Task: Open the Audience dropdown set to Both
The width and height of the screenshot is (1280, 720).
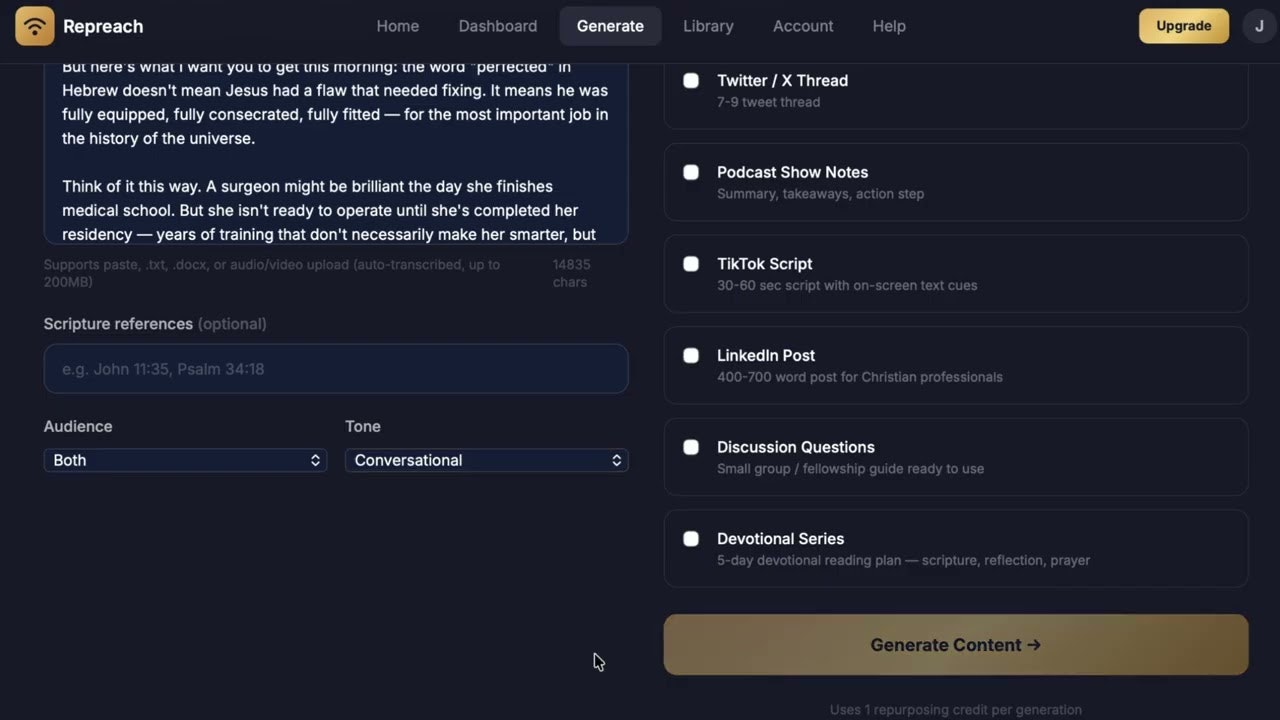Action: (x=185, y=460)
